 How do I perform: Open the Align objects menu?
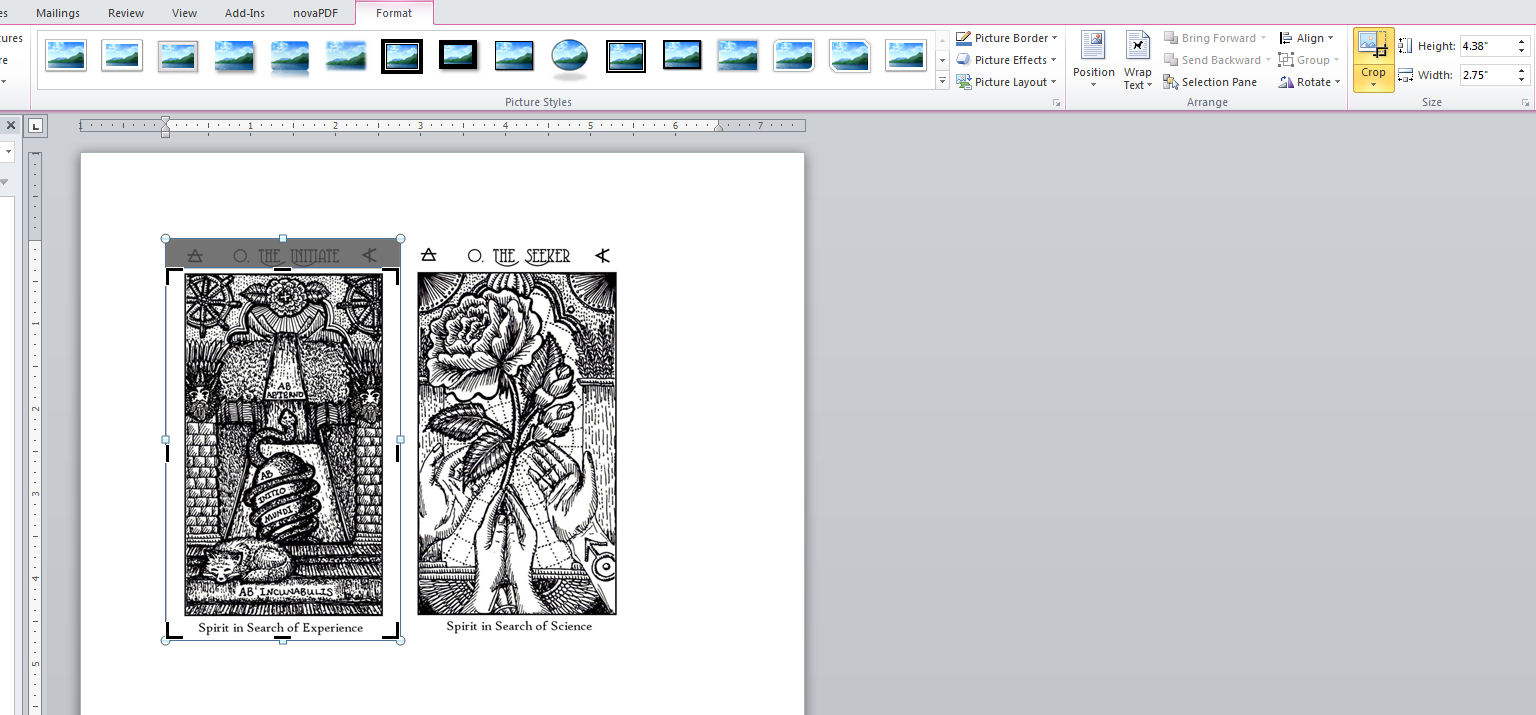click(x=1306, y=38)
